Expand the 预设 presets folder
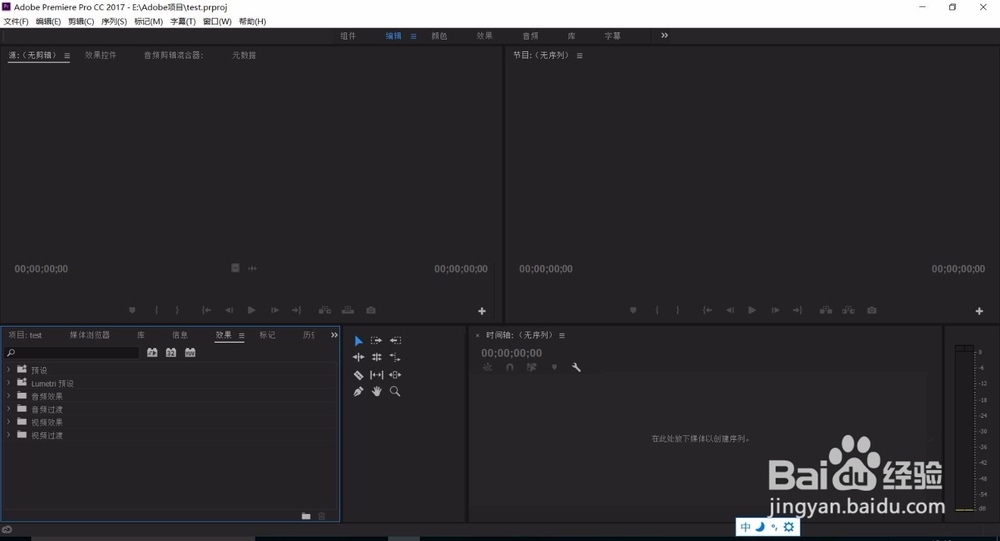The width and height of the screenshot is (1000, 541). point(8,370)
